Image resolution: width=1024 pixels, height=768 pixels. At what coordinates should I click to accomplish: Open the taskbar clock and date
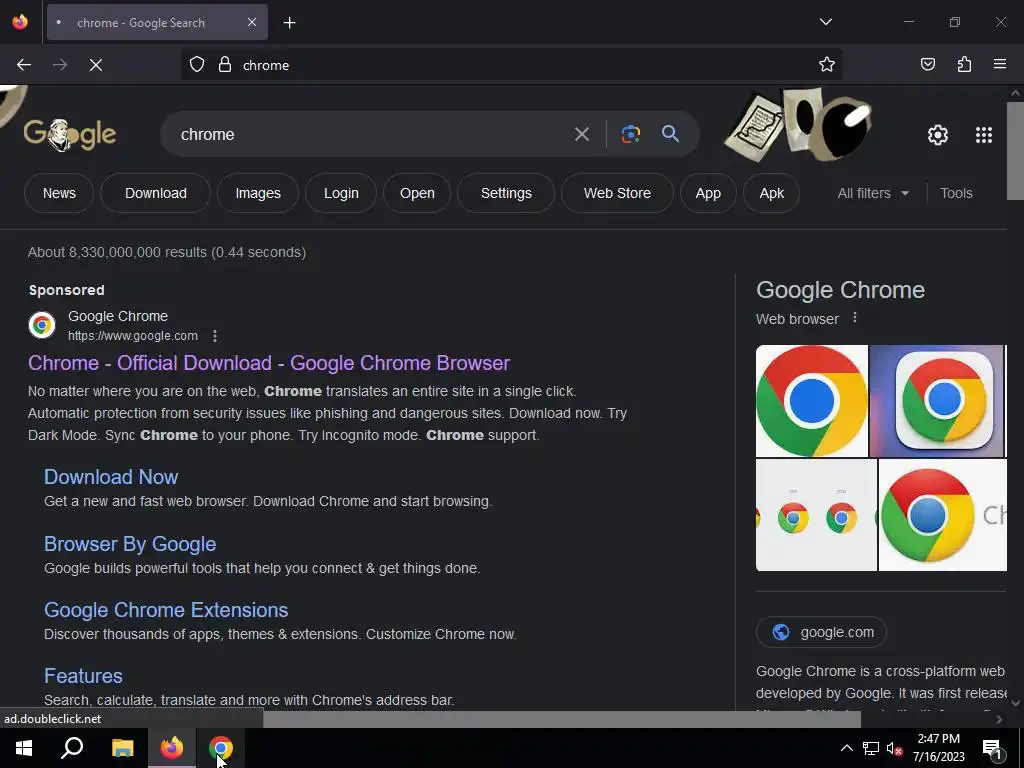pos(938,748)
